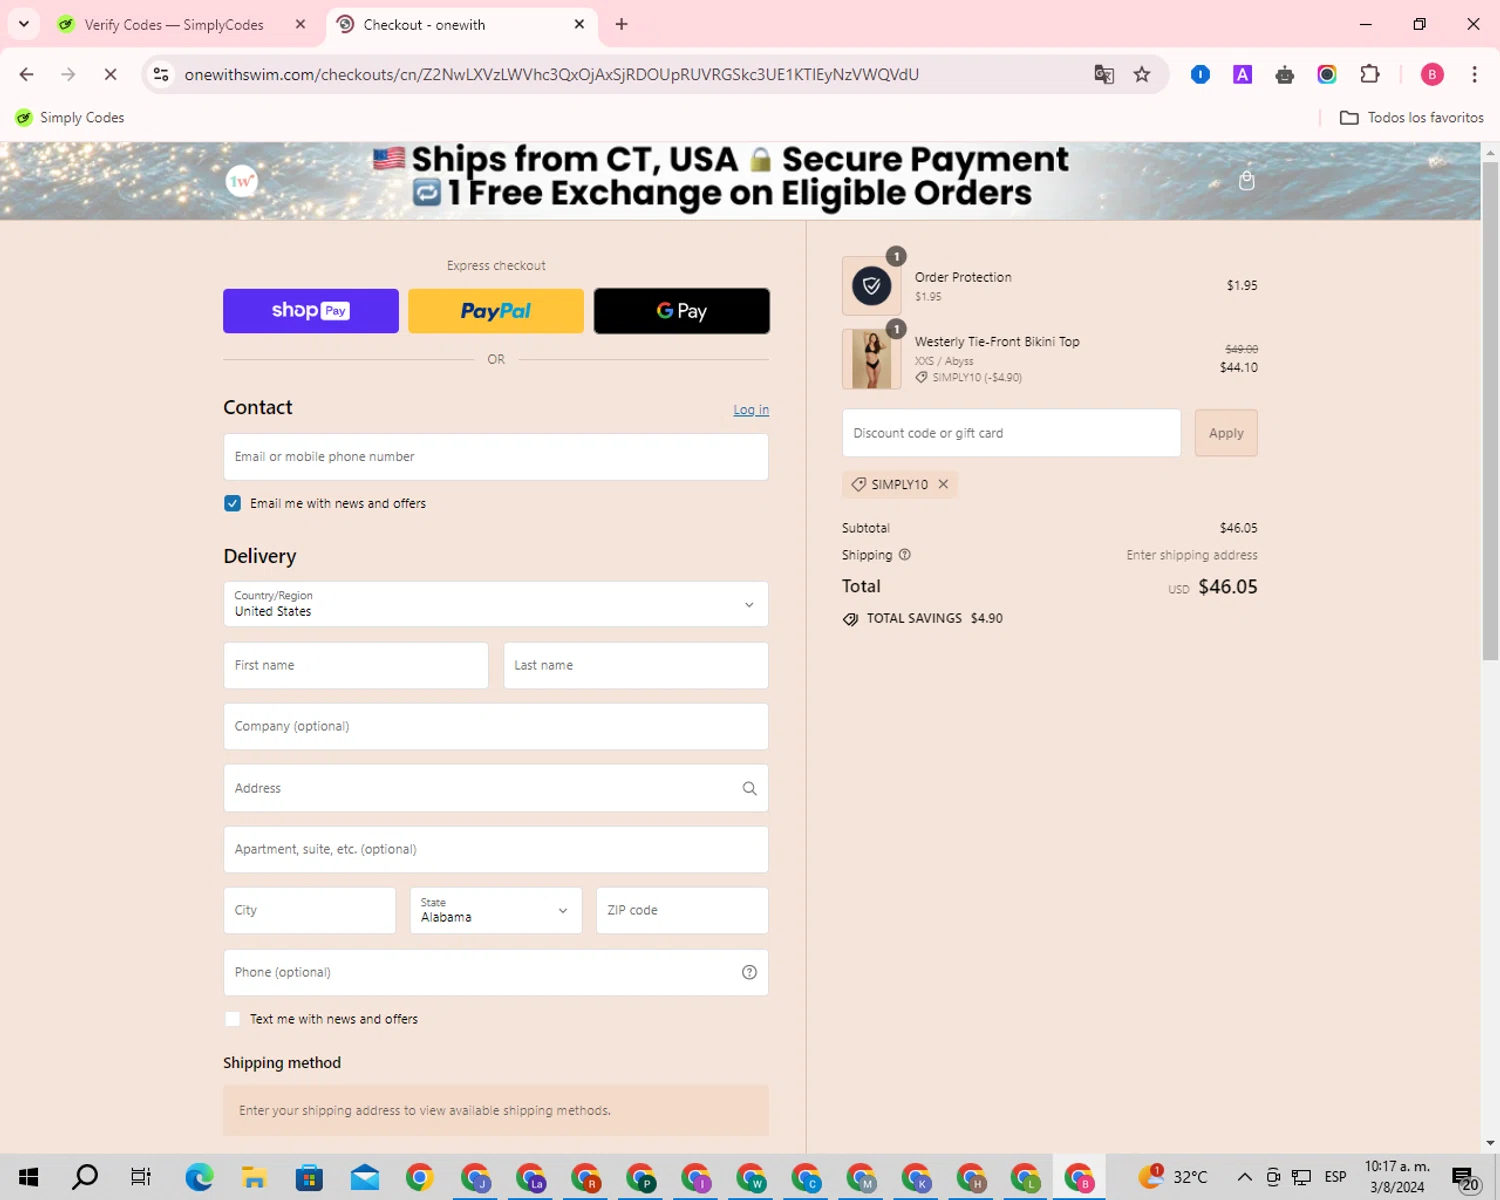Click the address search magnifier icon
This screenshot has height=1200, width=1500.
(x=749, y=788)
